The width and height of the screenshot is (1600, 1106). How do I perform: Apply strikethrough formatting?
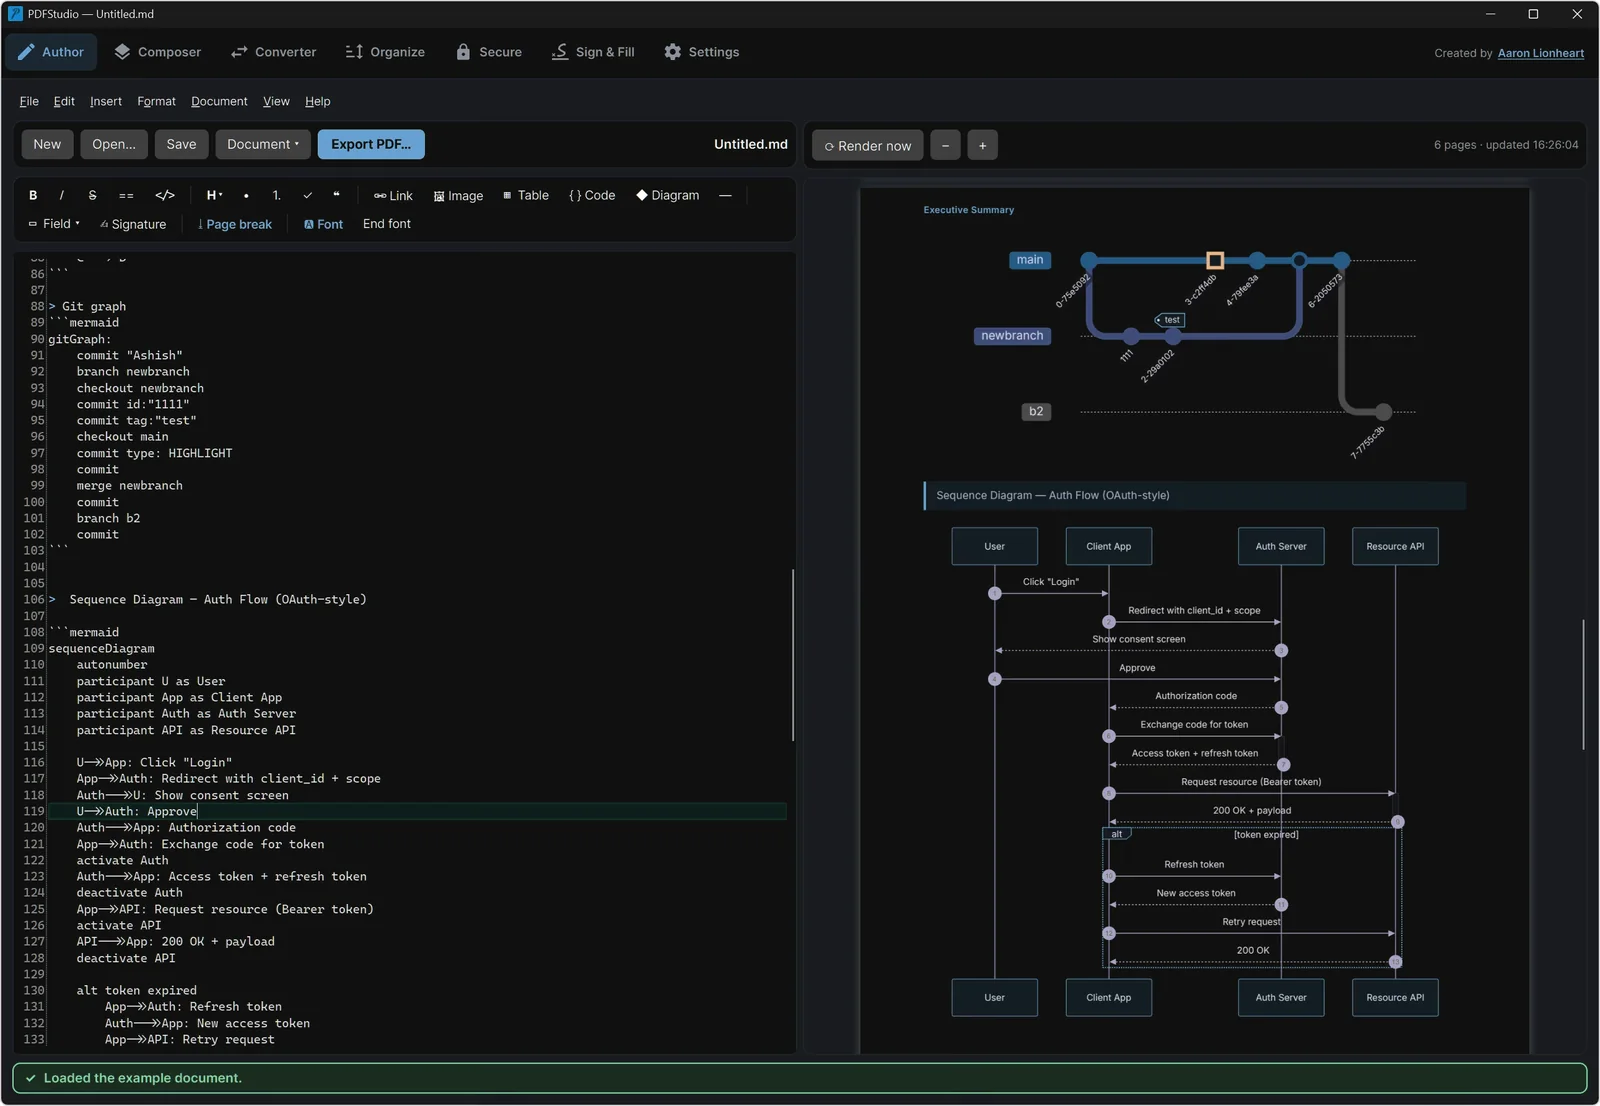click(92, 196)
